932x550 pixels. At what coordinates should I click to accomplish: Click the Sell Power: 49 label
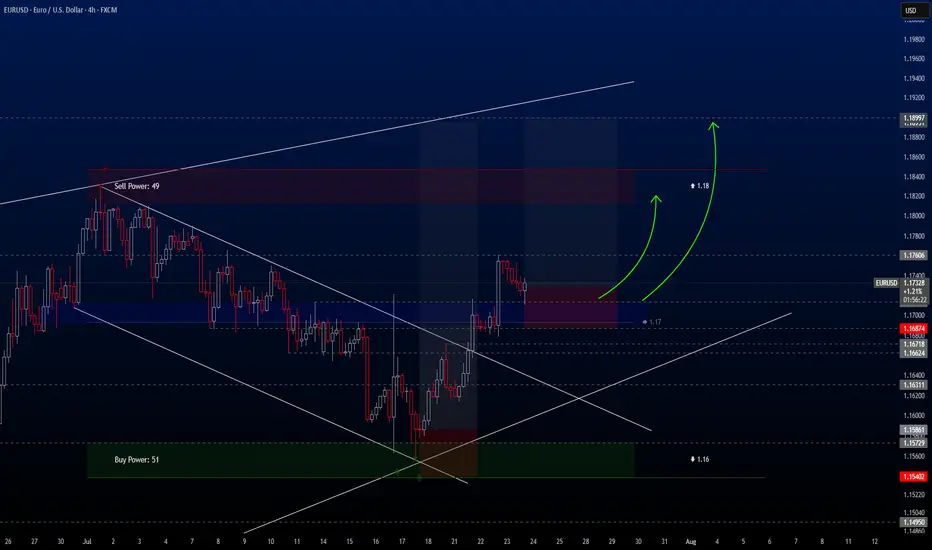(137, 186)
